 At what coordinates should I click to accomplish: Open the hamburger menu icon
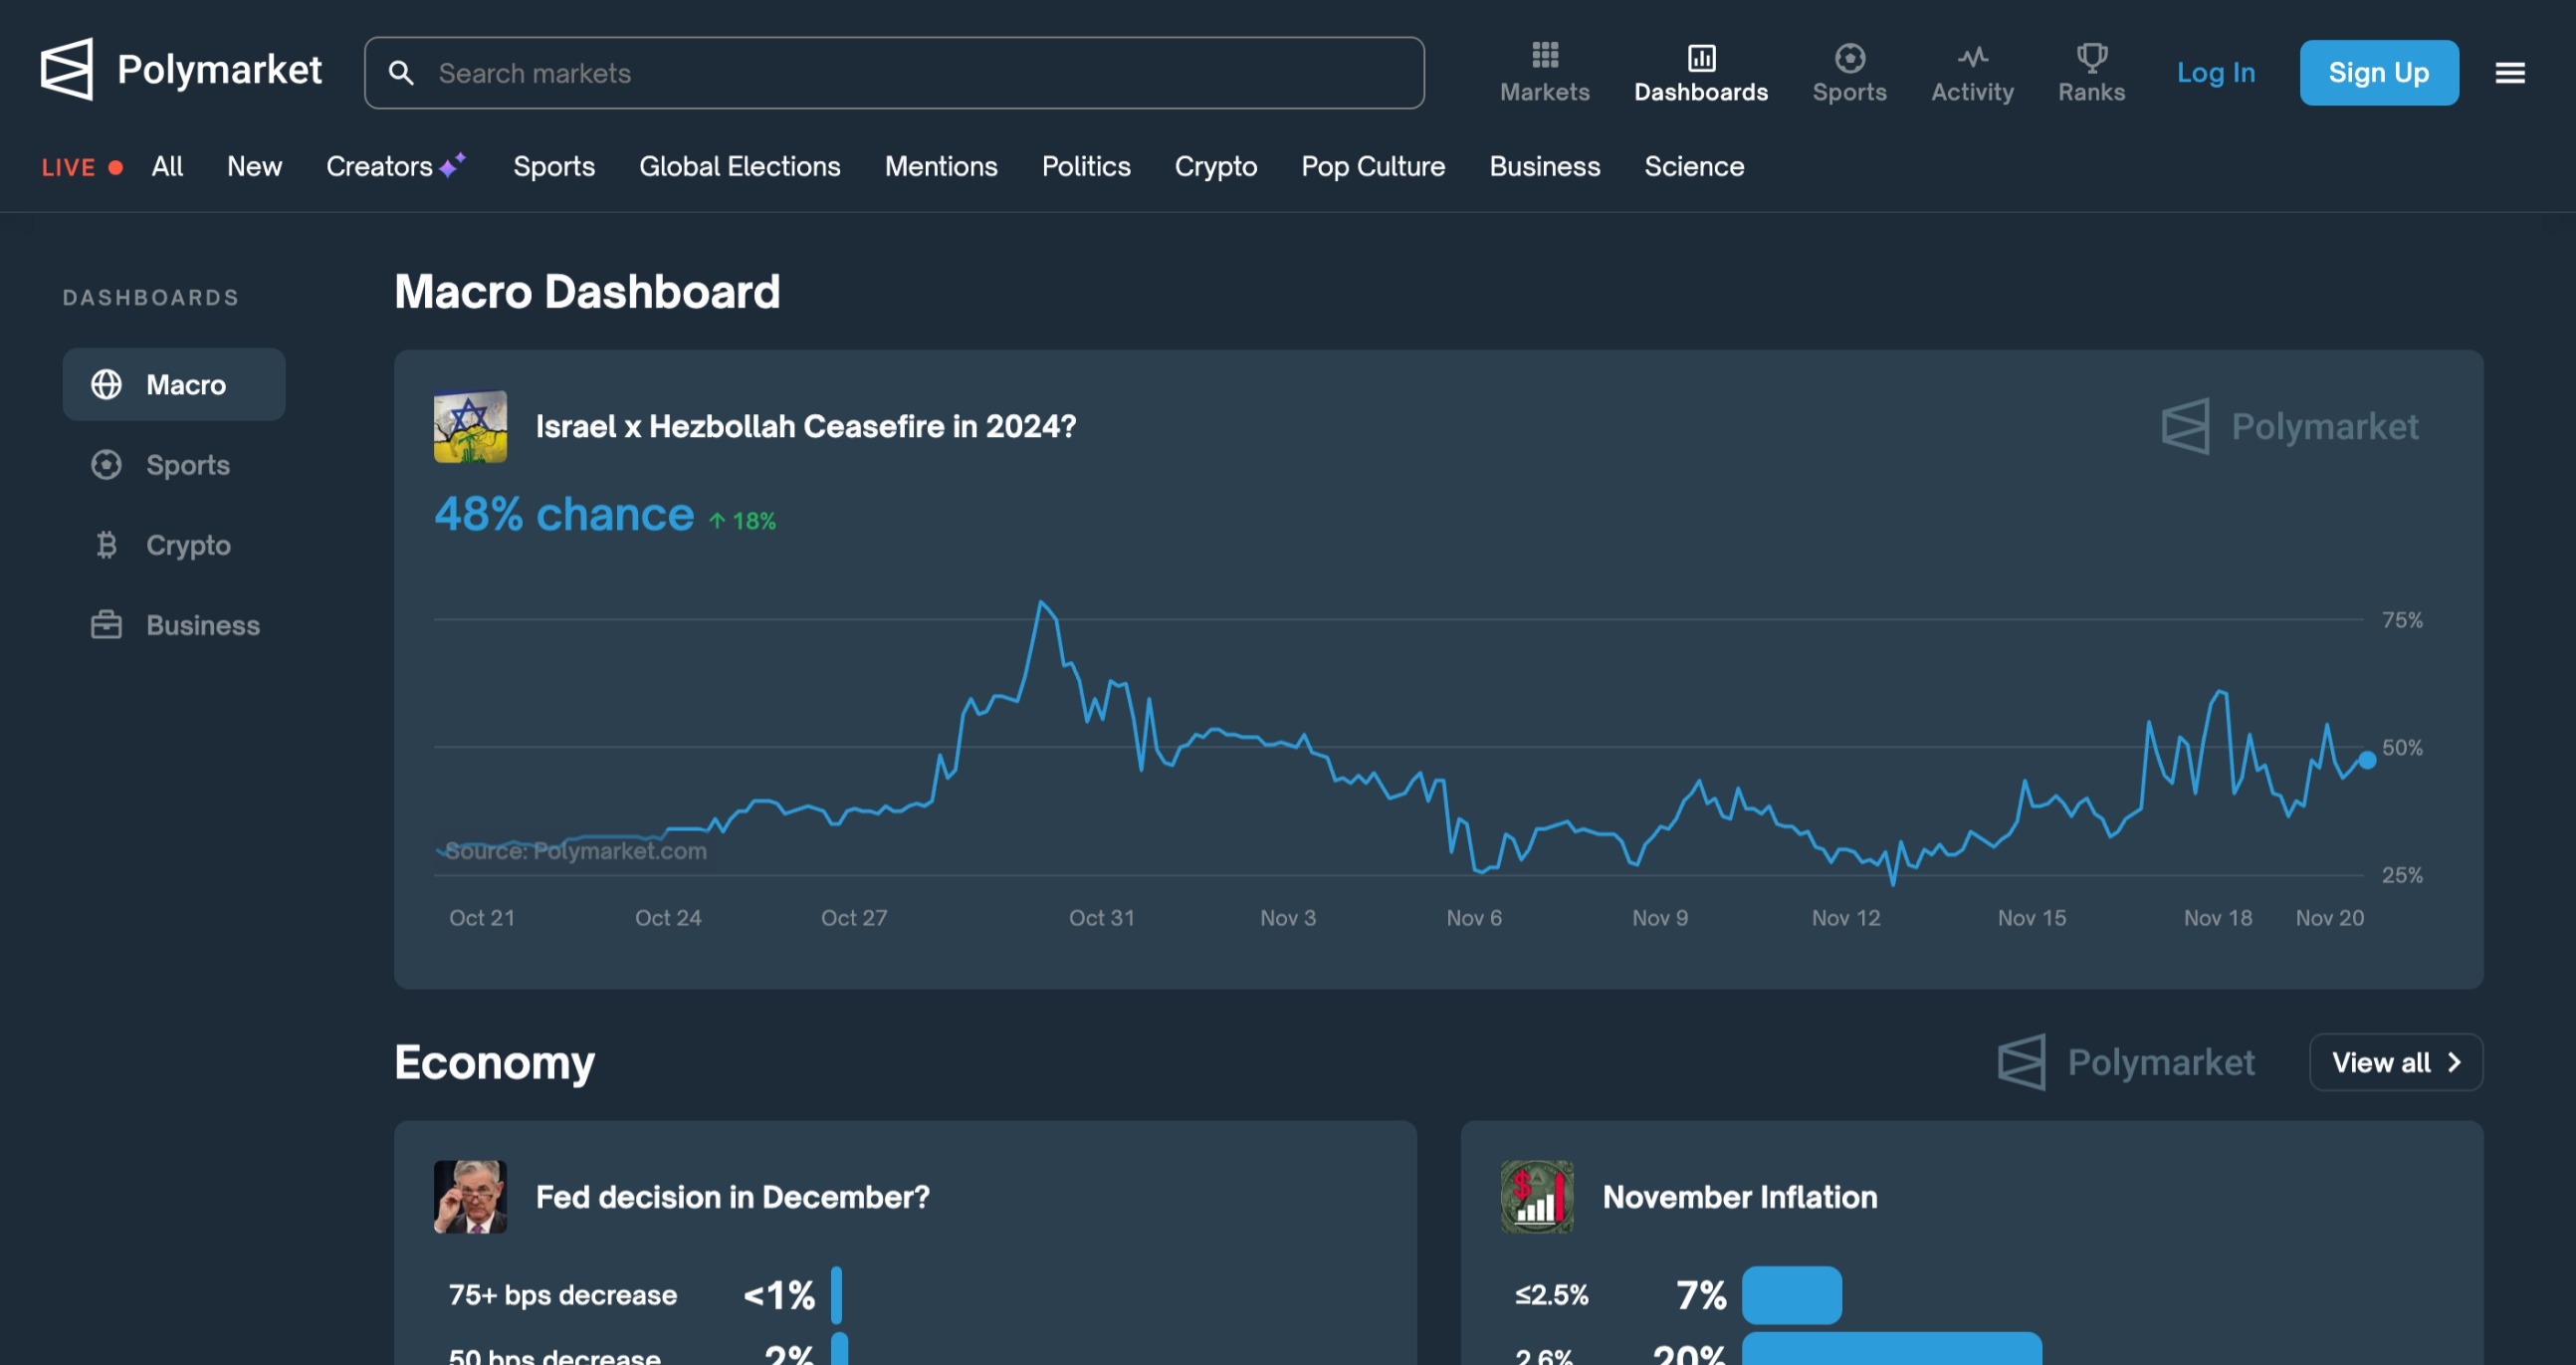pyautogui.click(x=2509, y=73)
